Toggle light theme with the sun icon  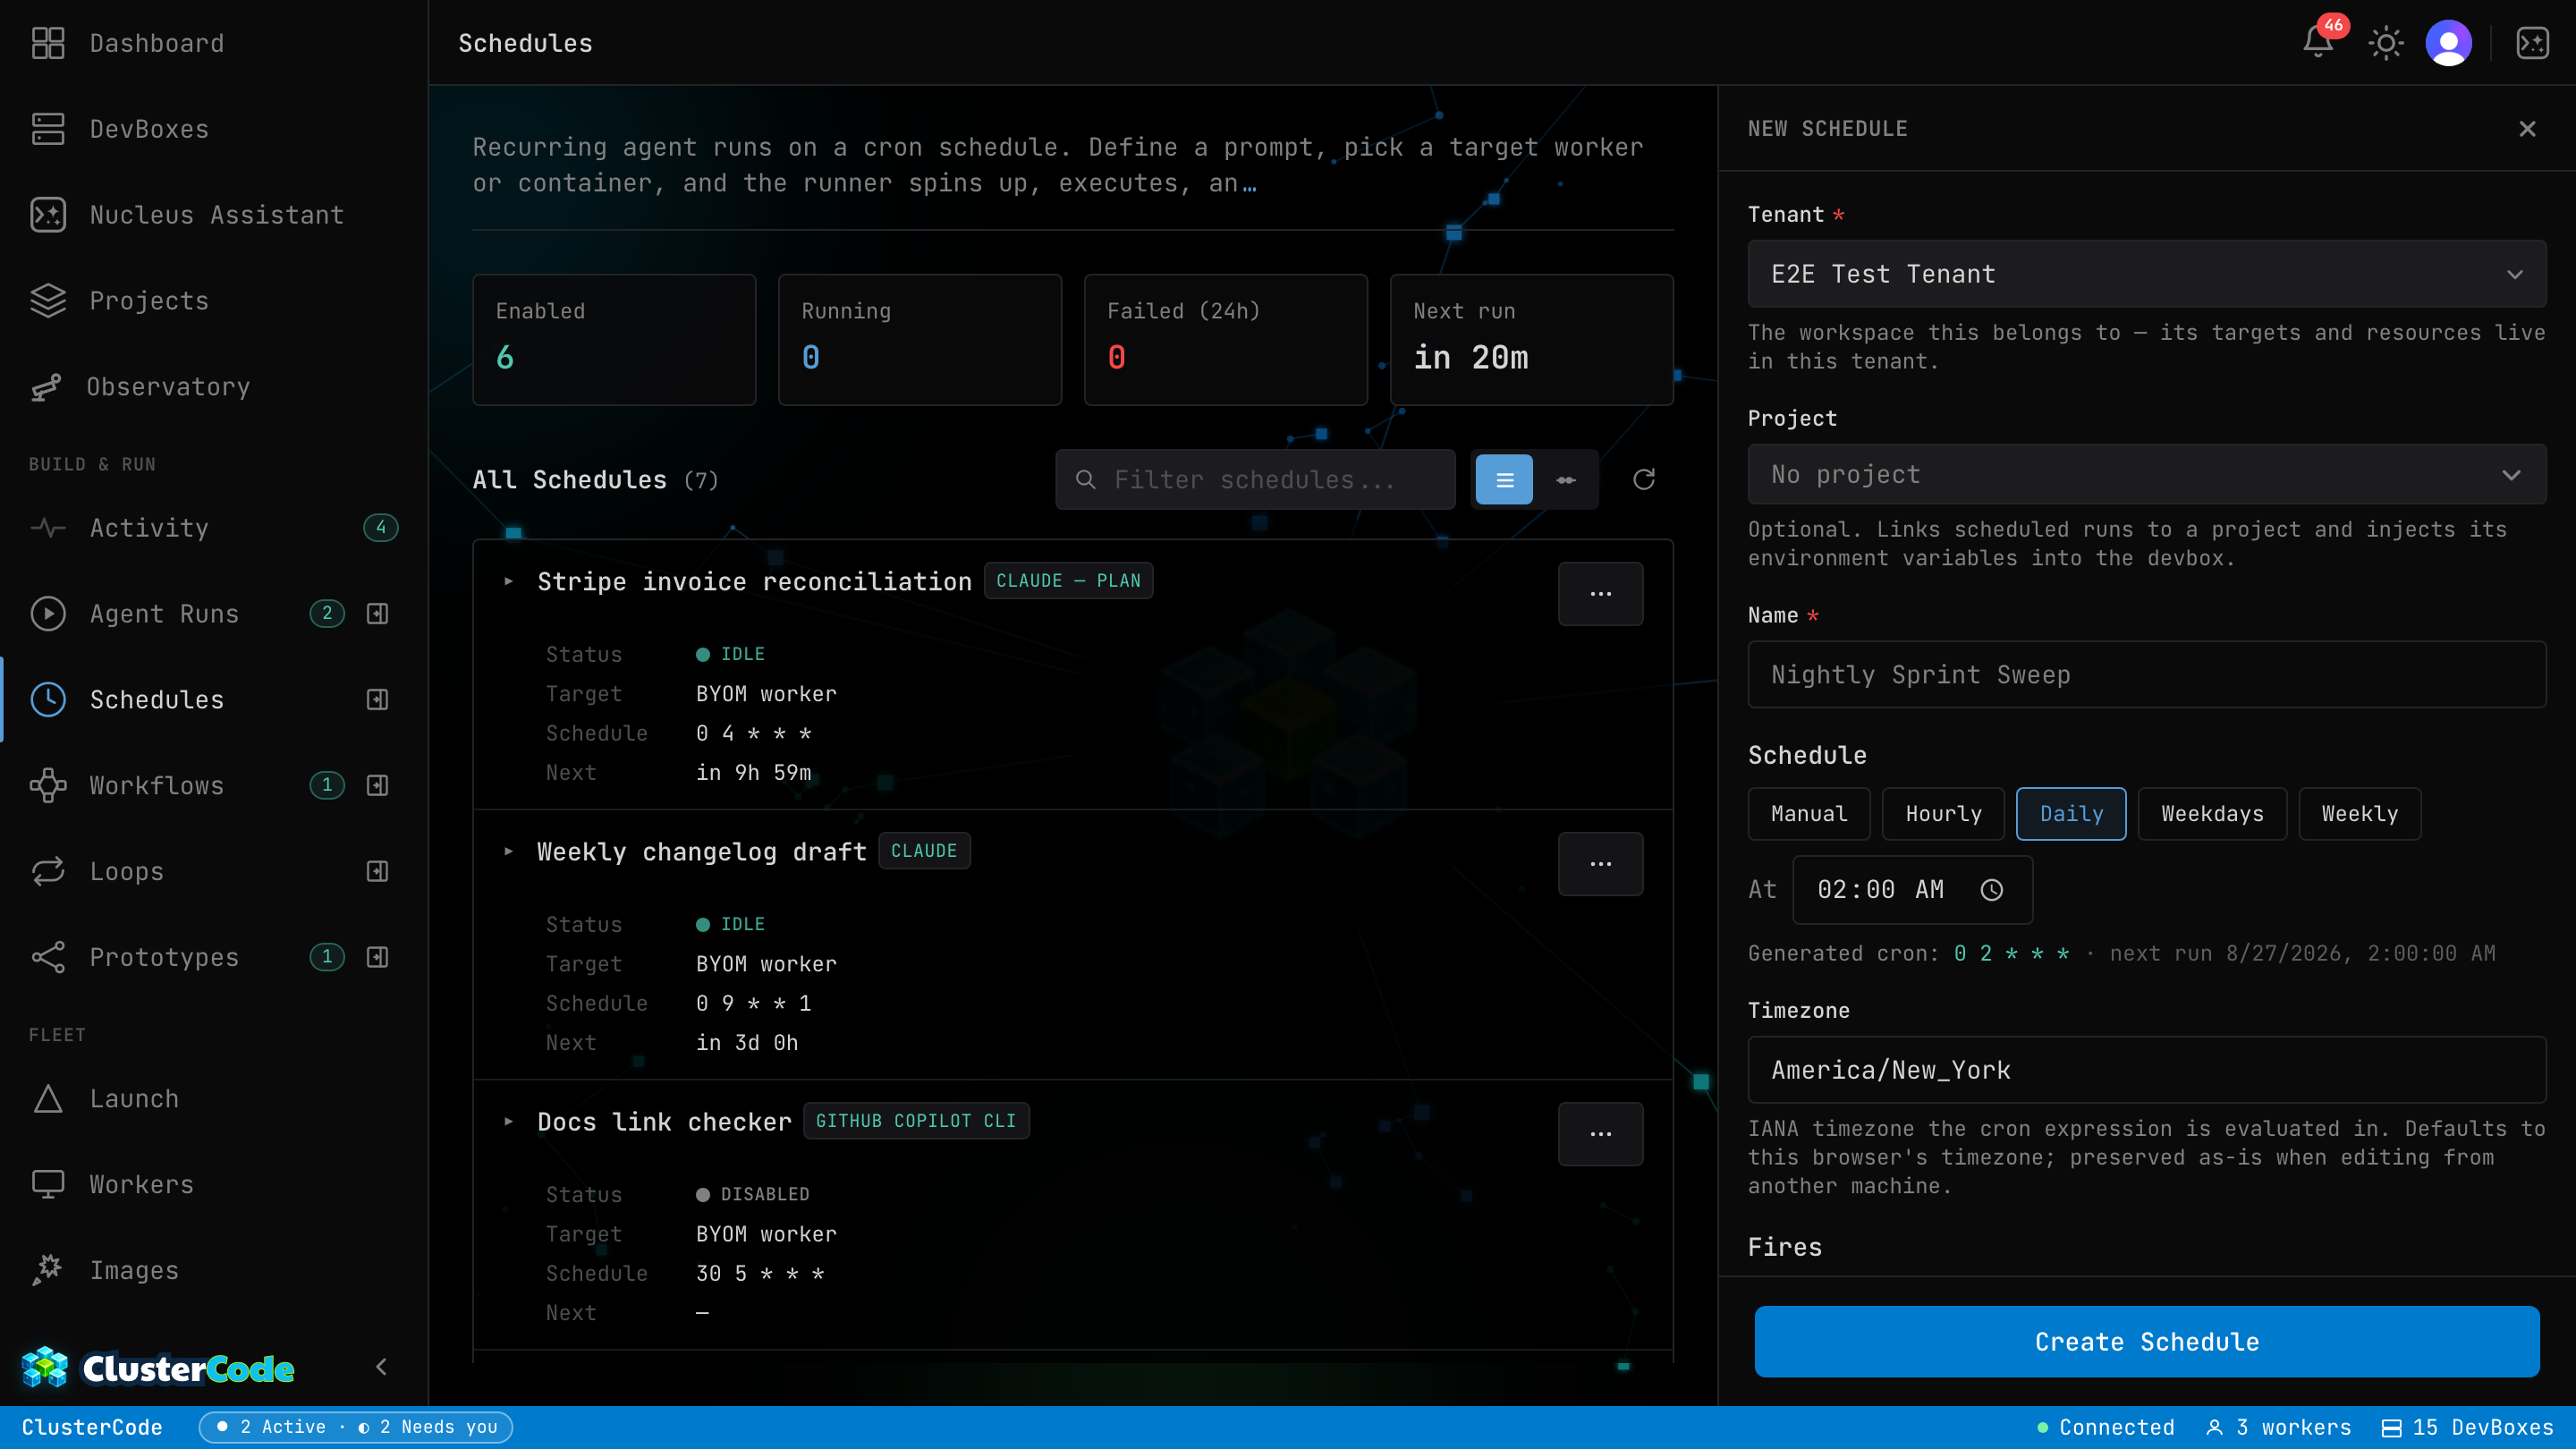2386,42
